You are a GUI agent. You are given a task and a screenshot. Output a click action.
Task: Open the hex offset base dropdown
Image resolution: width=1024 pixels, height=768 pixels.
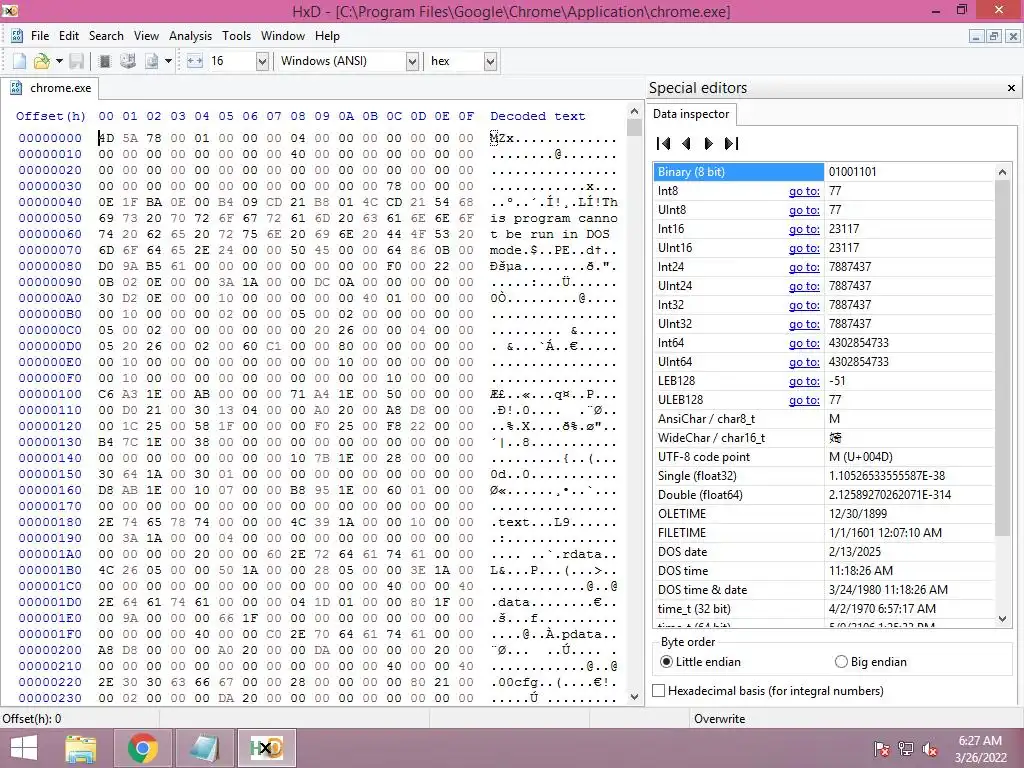(490, 61)
